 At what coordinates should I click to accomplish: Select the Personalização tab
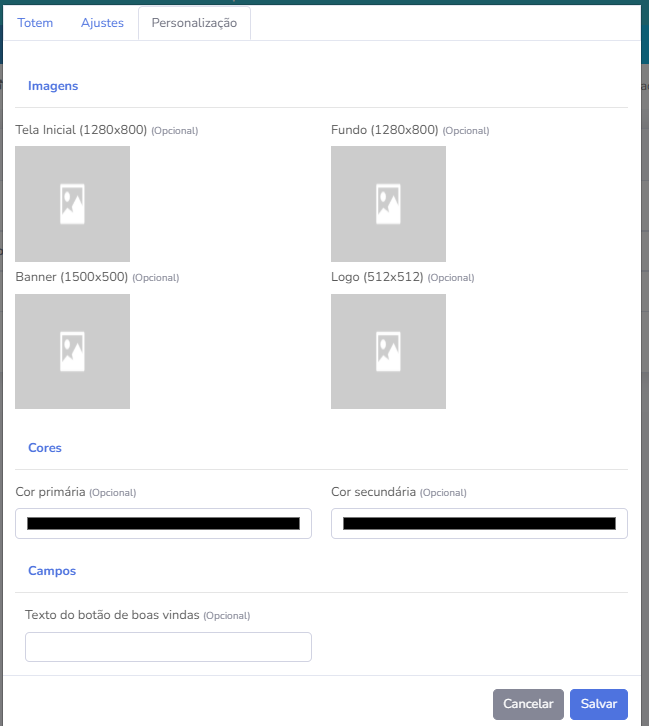[x=194, y=23]
